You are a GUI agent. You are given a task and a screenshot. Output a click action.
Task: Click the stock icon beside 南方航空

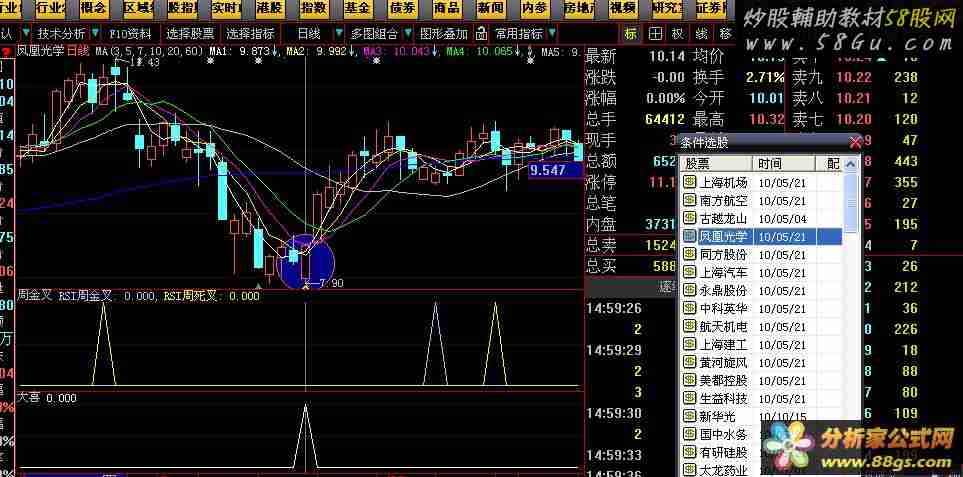(x=689, y=200)
